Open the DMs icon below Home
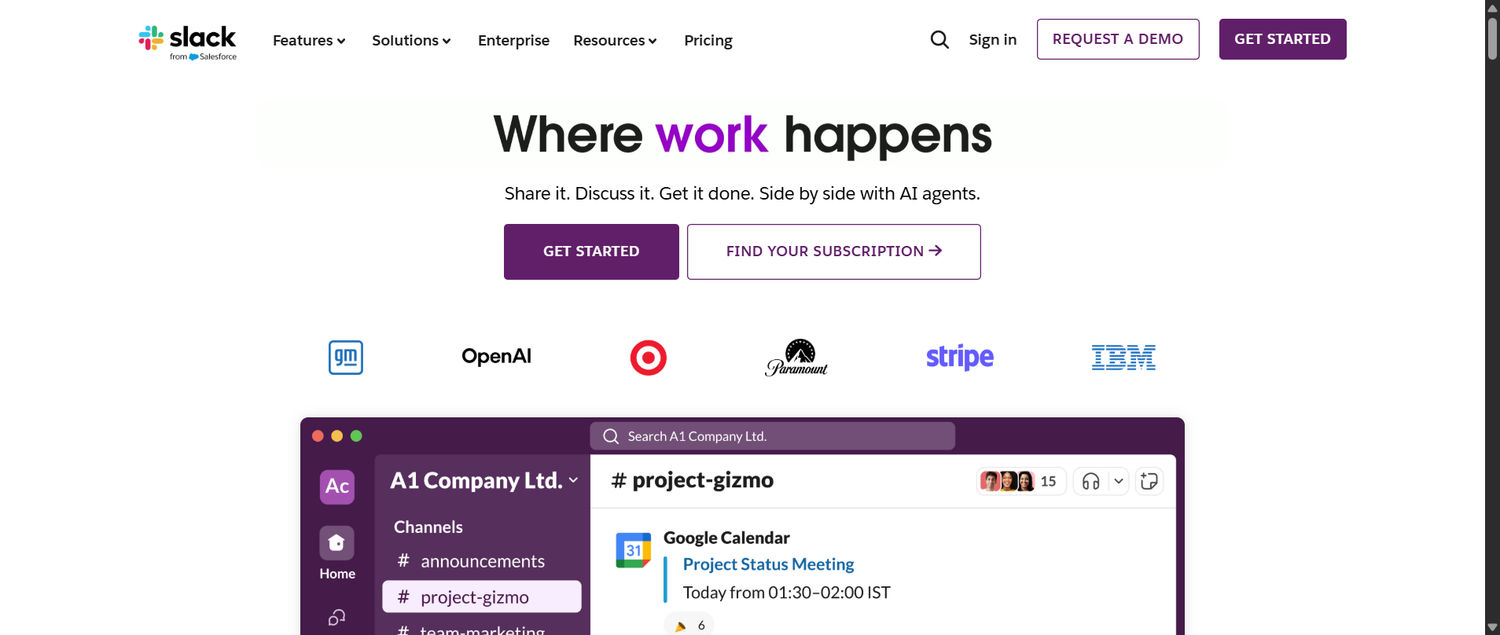The image size is (1500, 635). 336,615
